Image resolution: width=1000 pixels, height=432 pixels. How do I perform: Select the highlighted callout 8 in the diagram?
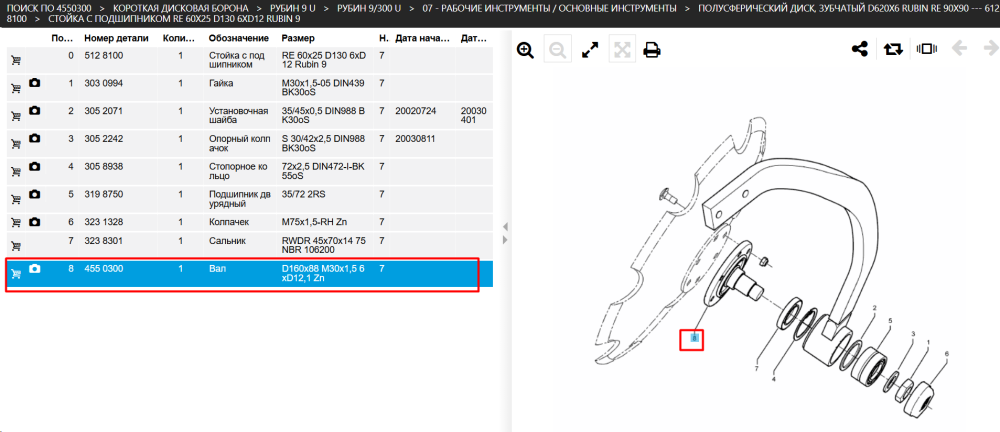click(695, 339)
